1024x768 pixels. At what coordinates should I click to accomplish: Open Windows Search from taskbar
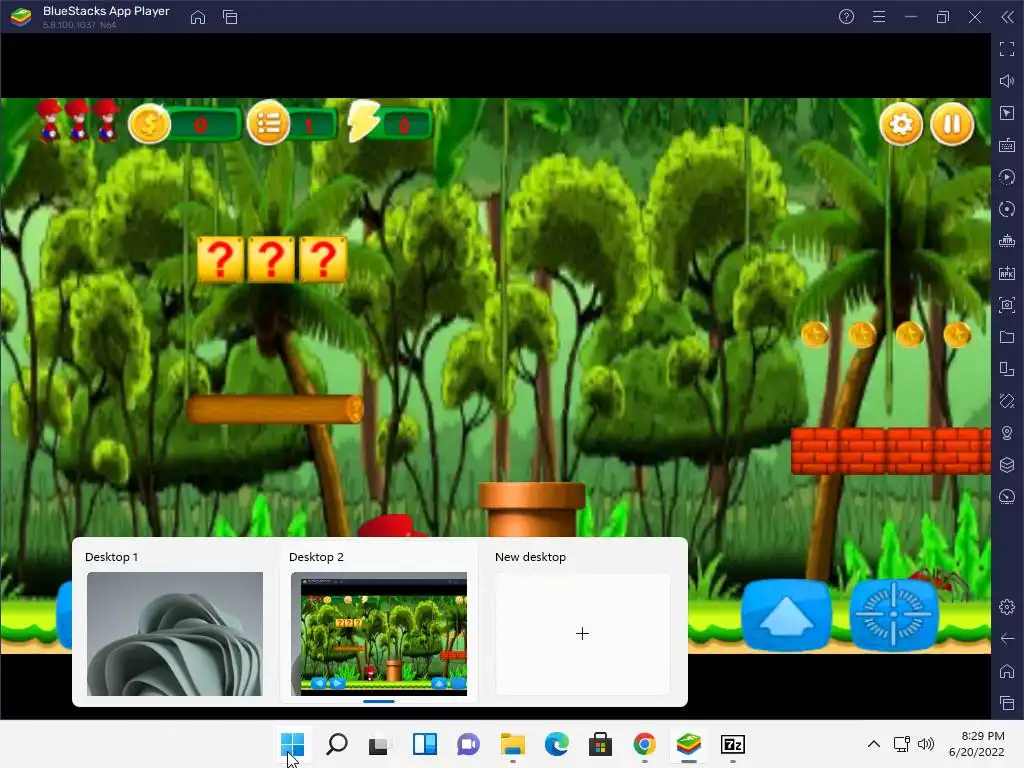tap(336, 744)
